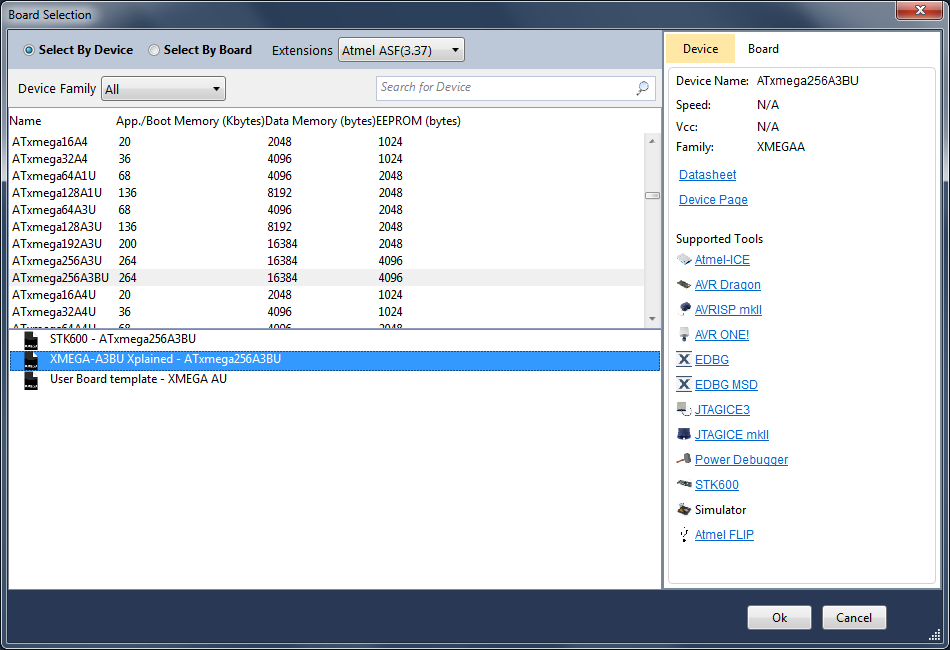Select STK600 - ATxmega256A3BU board entry
Image resolution: width=950 pixels, height=650 pixels.
pyautogui.click(x=334, y=339)
